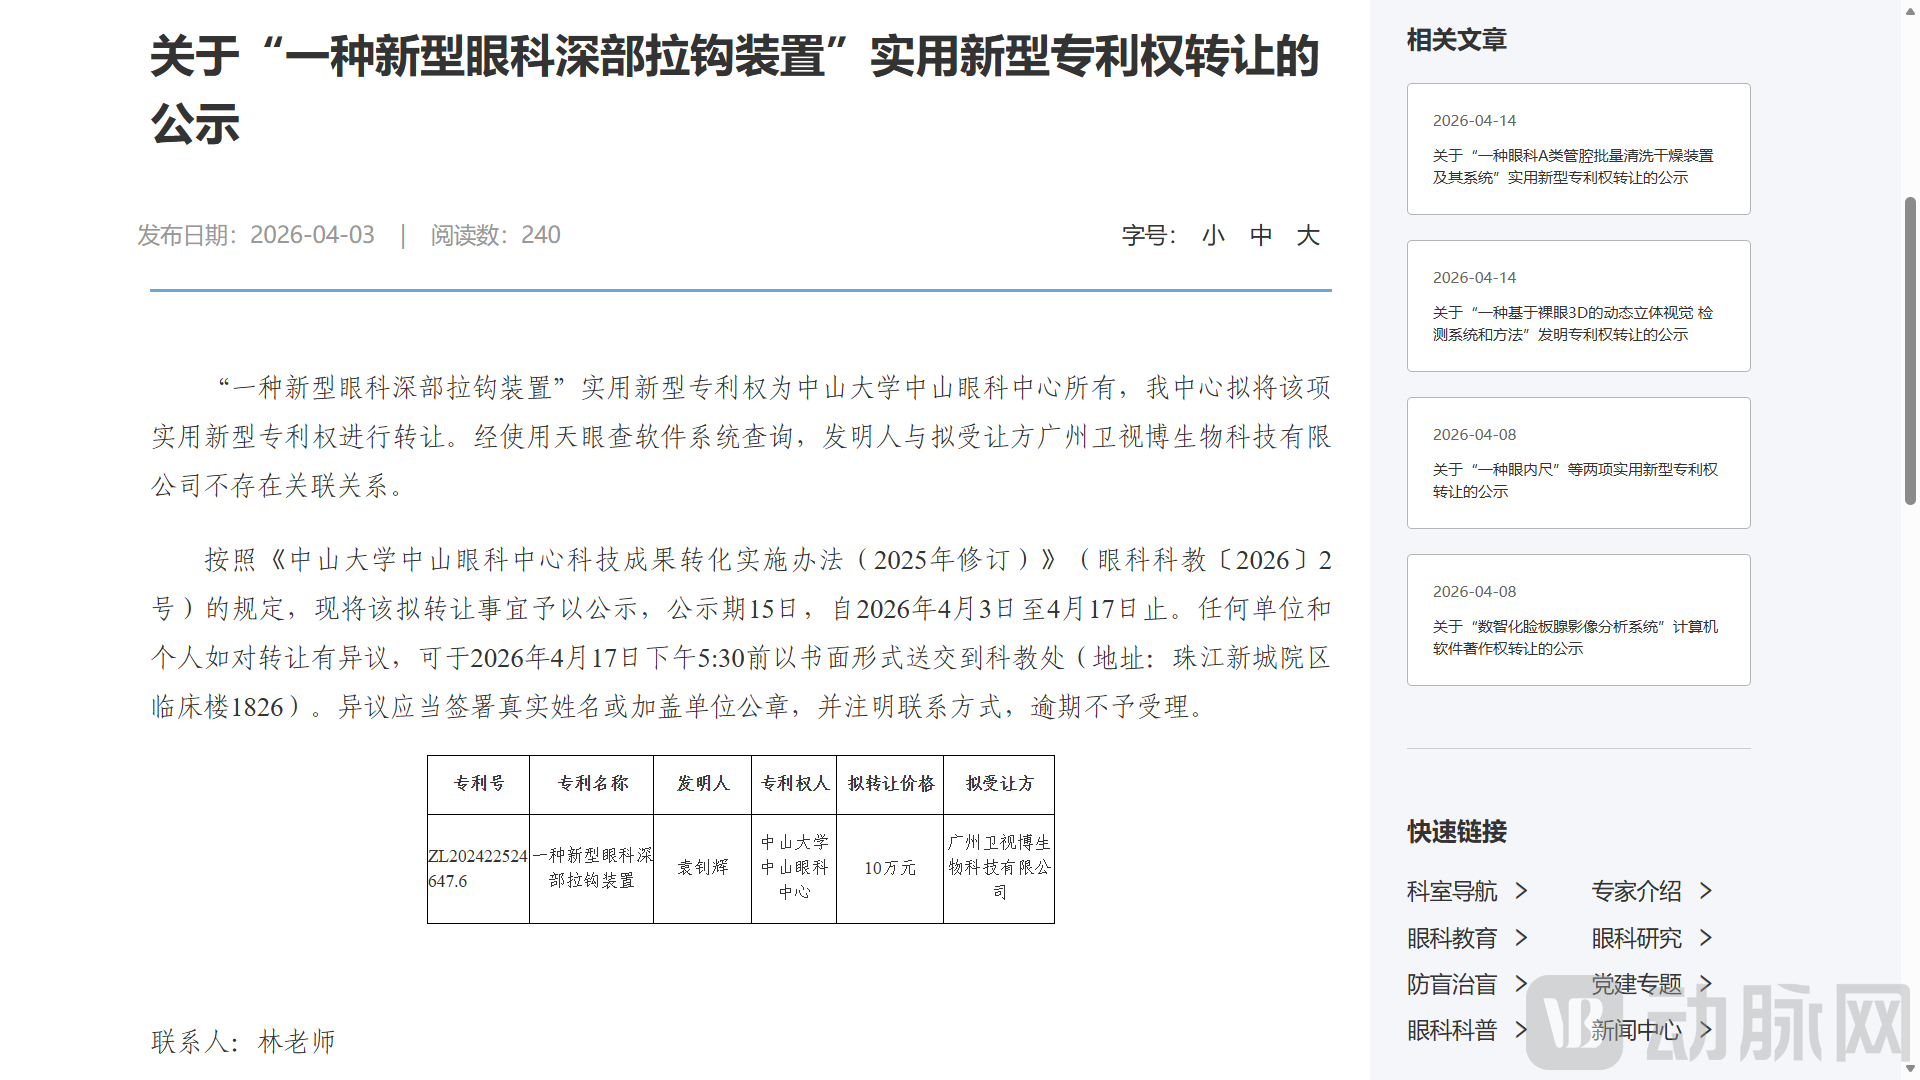Screen dimensions: 1920x1080
Task: Click the chevron arrow next to 眼科教育
Action: coord(1521,937)
